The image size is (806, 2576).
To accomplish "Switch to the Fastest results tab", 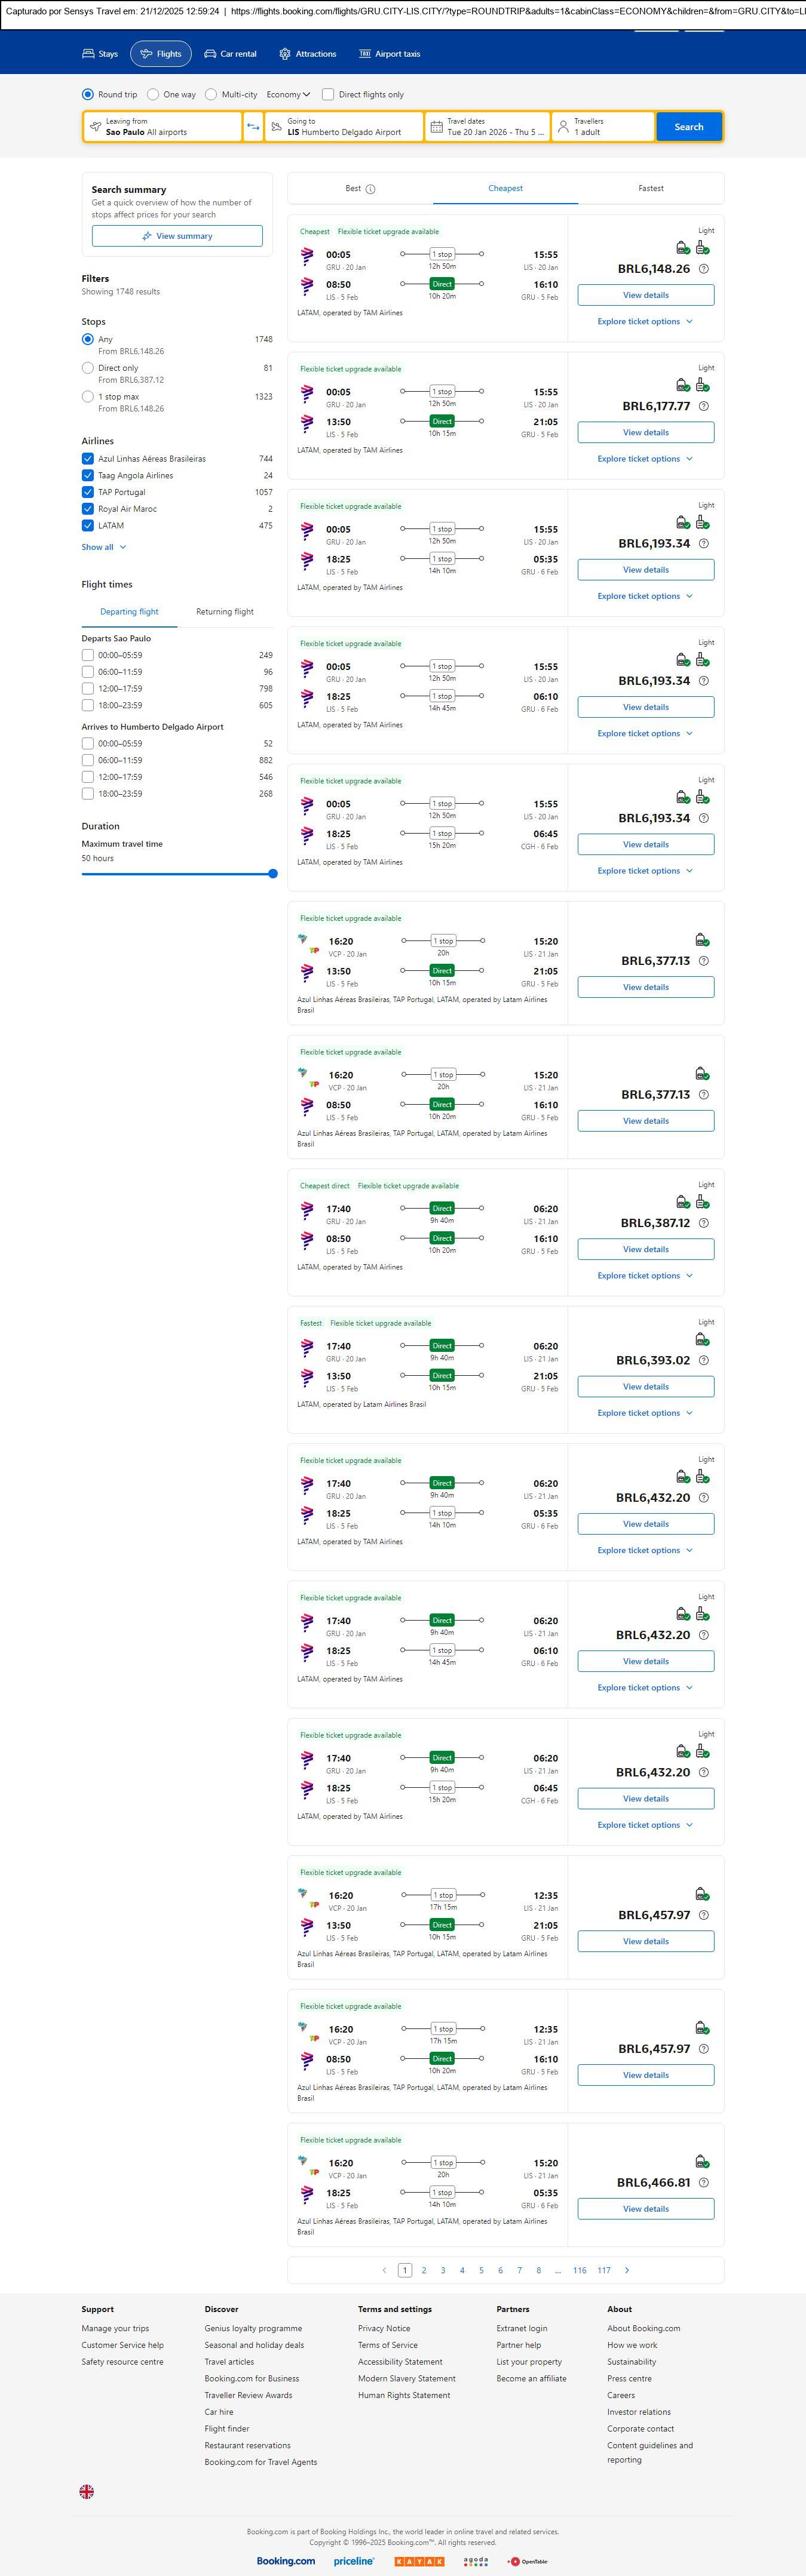I will click(x=650, y=188).
